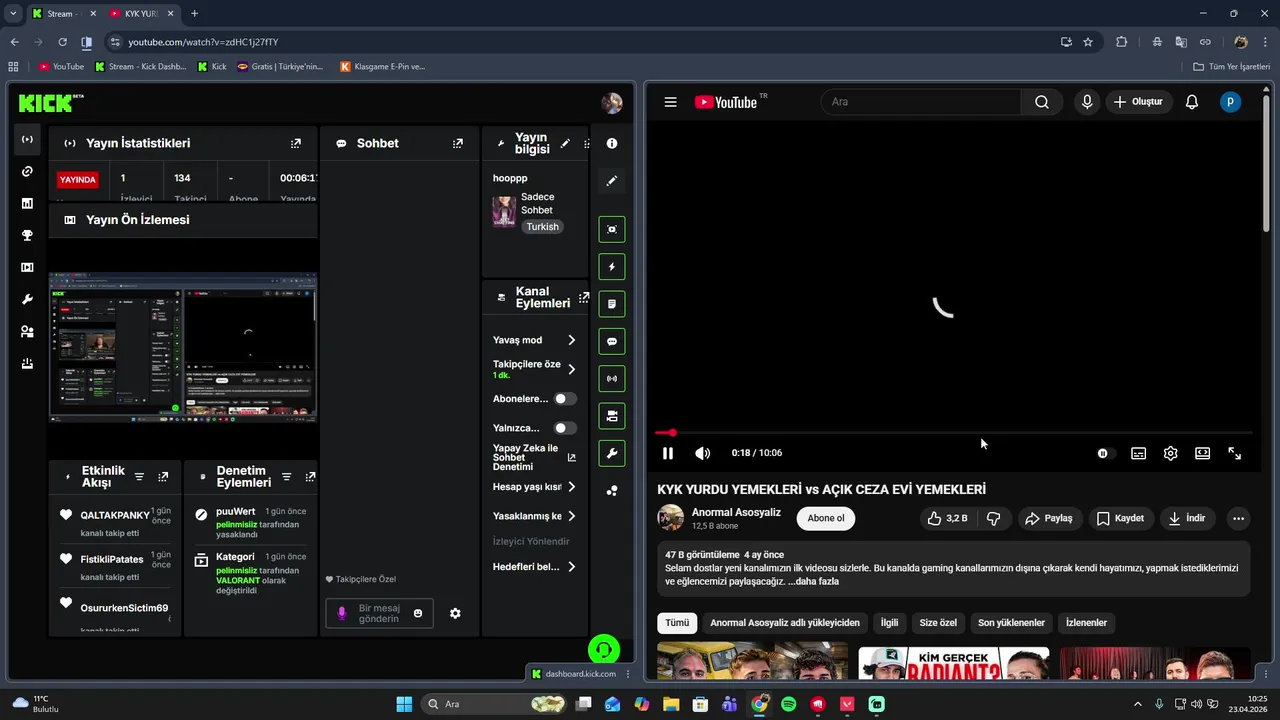Image resolution: width=1280 pixels, height=720 pixels.
Task: Click the Kaydet save button
Action: coord(1120,518)
